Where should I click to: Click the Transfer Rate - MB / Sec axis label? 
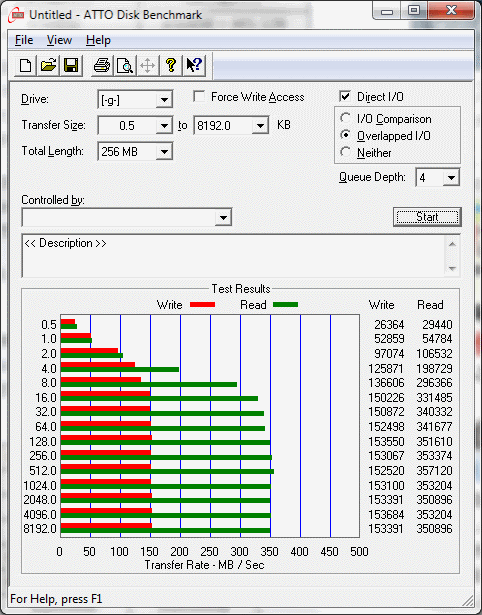click(204, 565)
